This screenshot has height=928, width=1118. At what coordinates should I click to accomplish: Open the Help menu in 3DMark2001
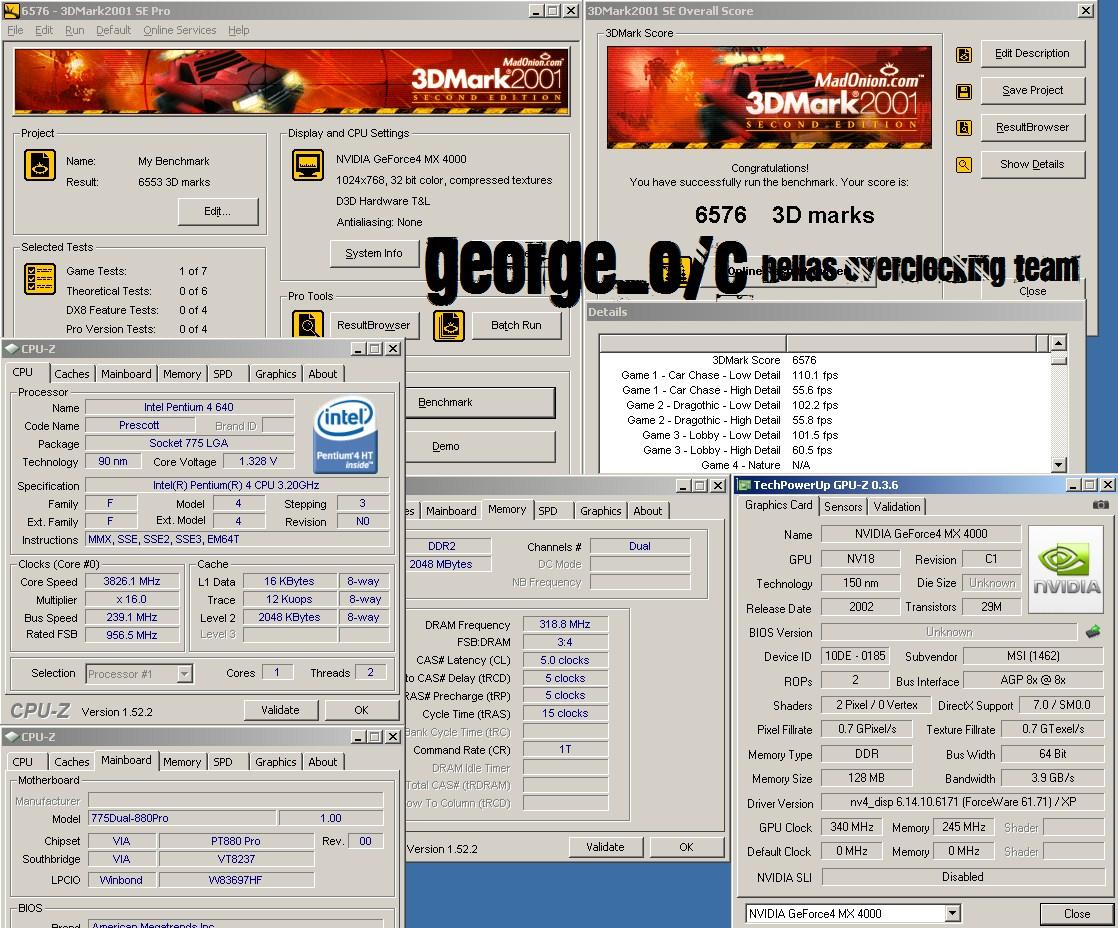[239, 30]
